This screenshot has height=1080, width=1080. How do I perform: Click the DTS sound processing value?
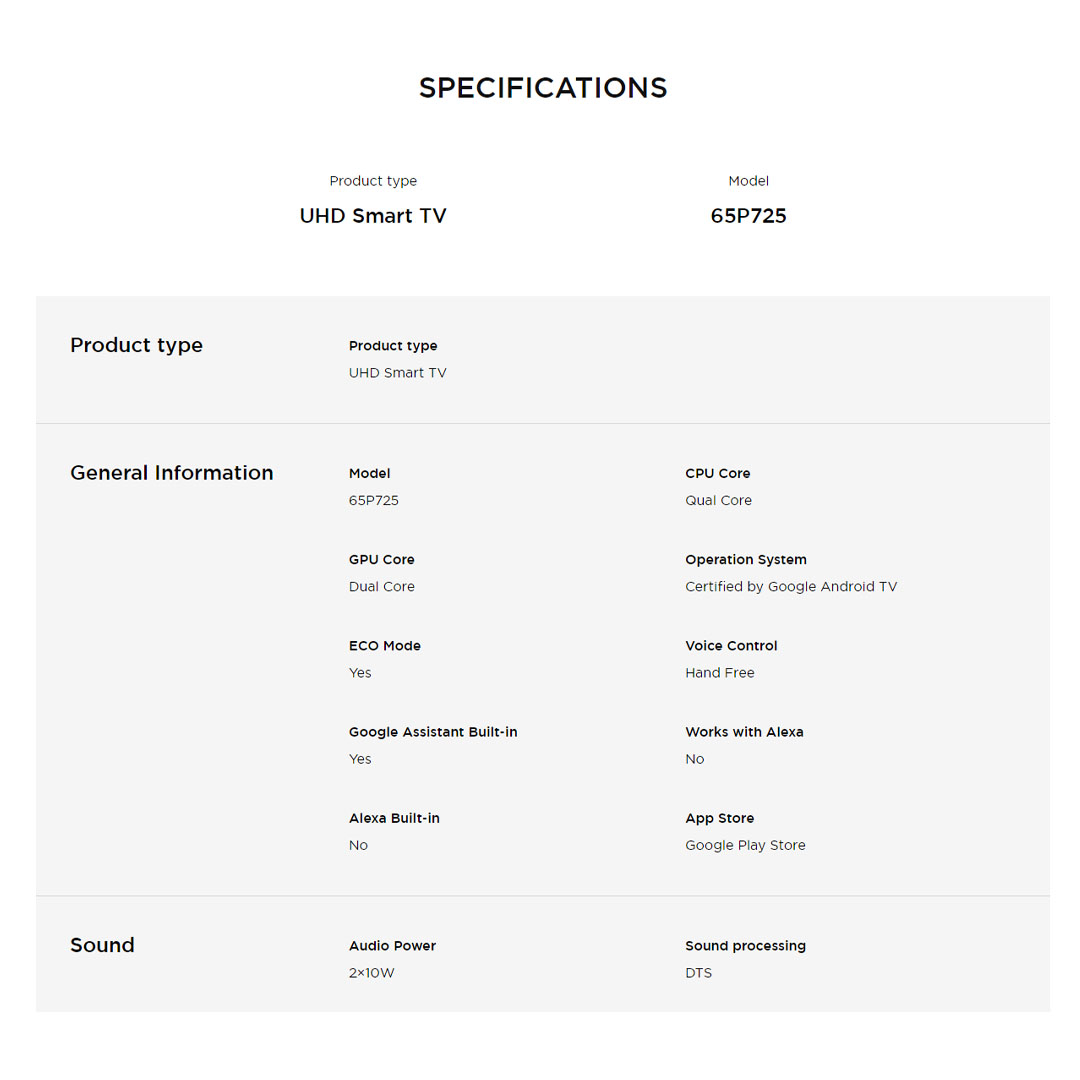(698, 973)
